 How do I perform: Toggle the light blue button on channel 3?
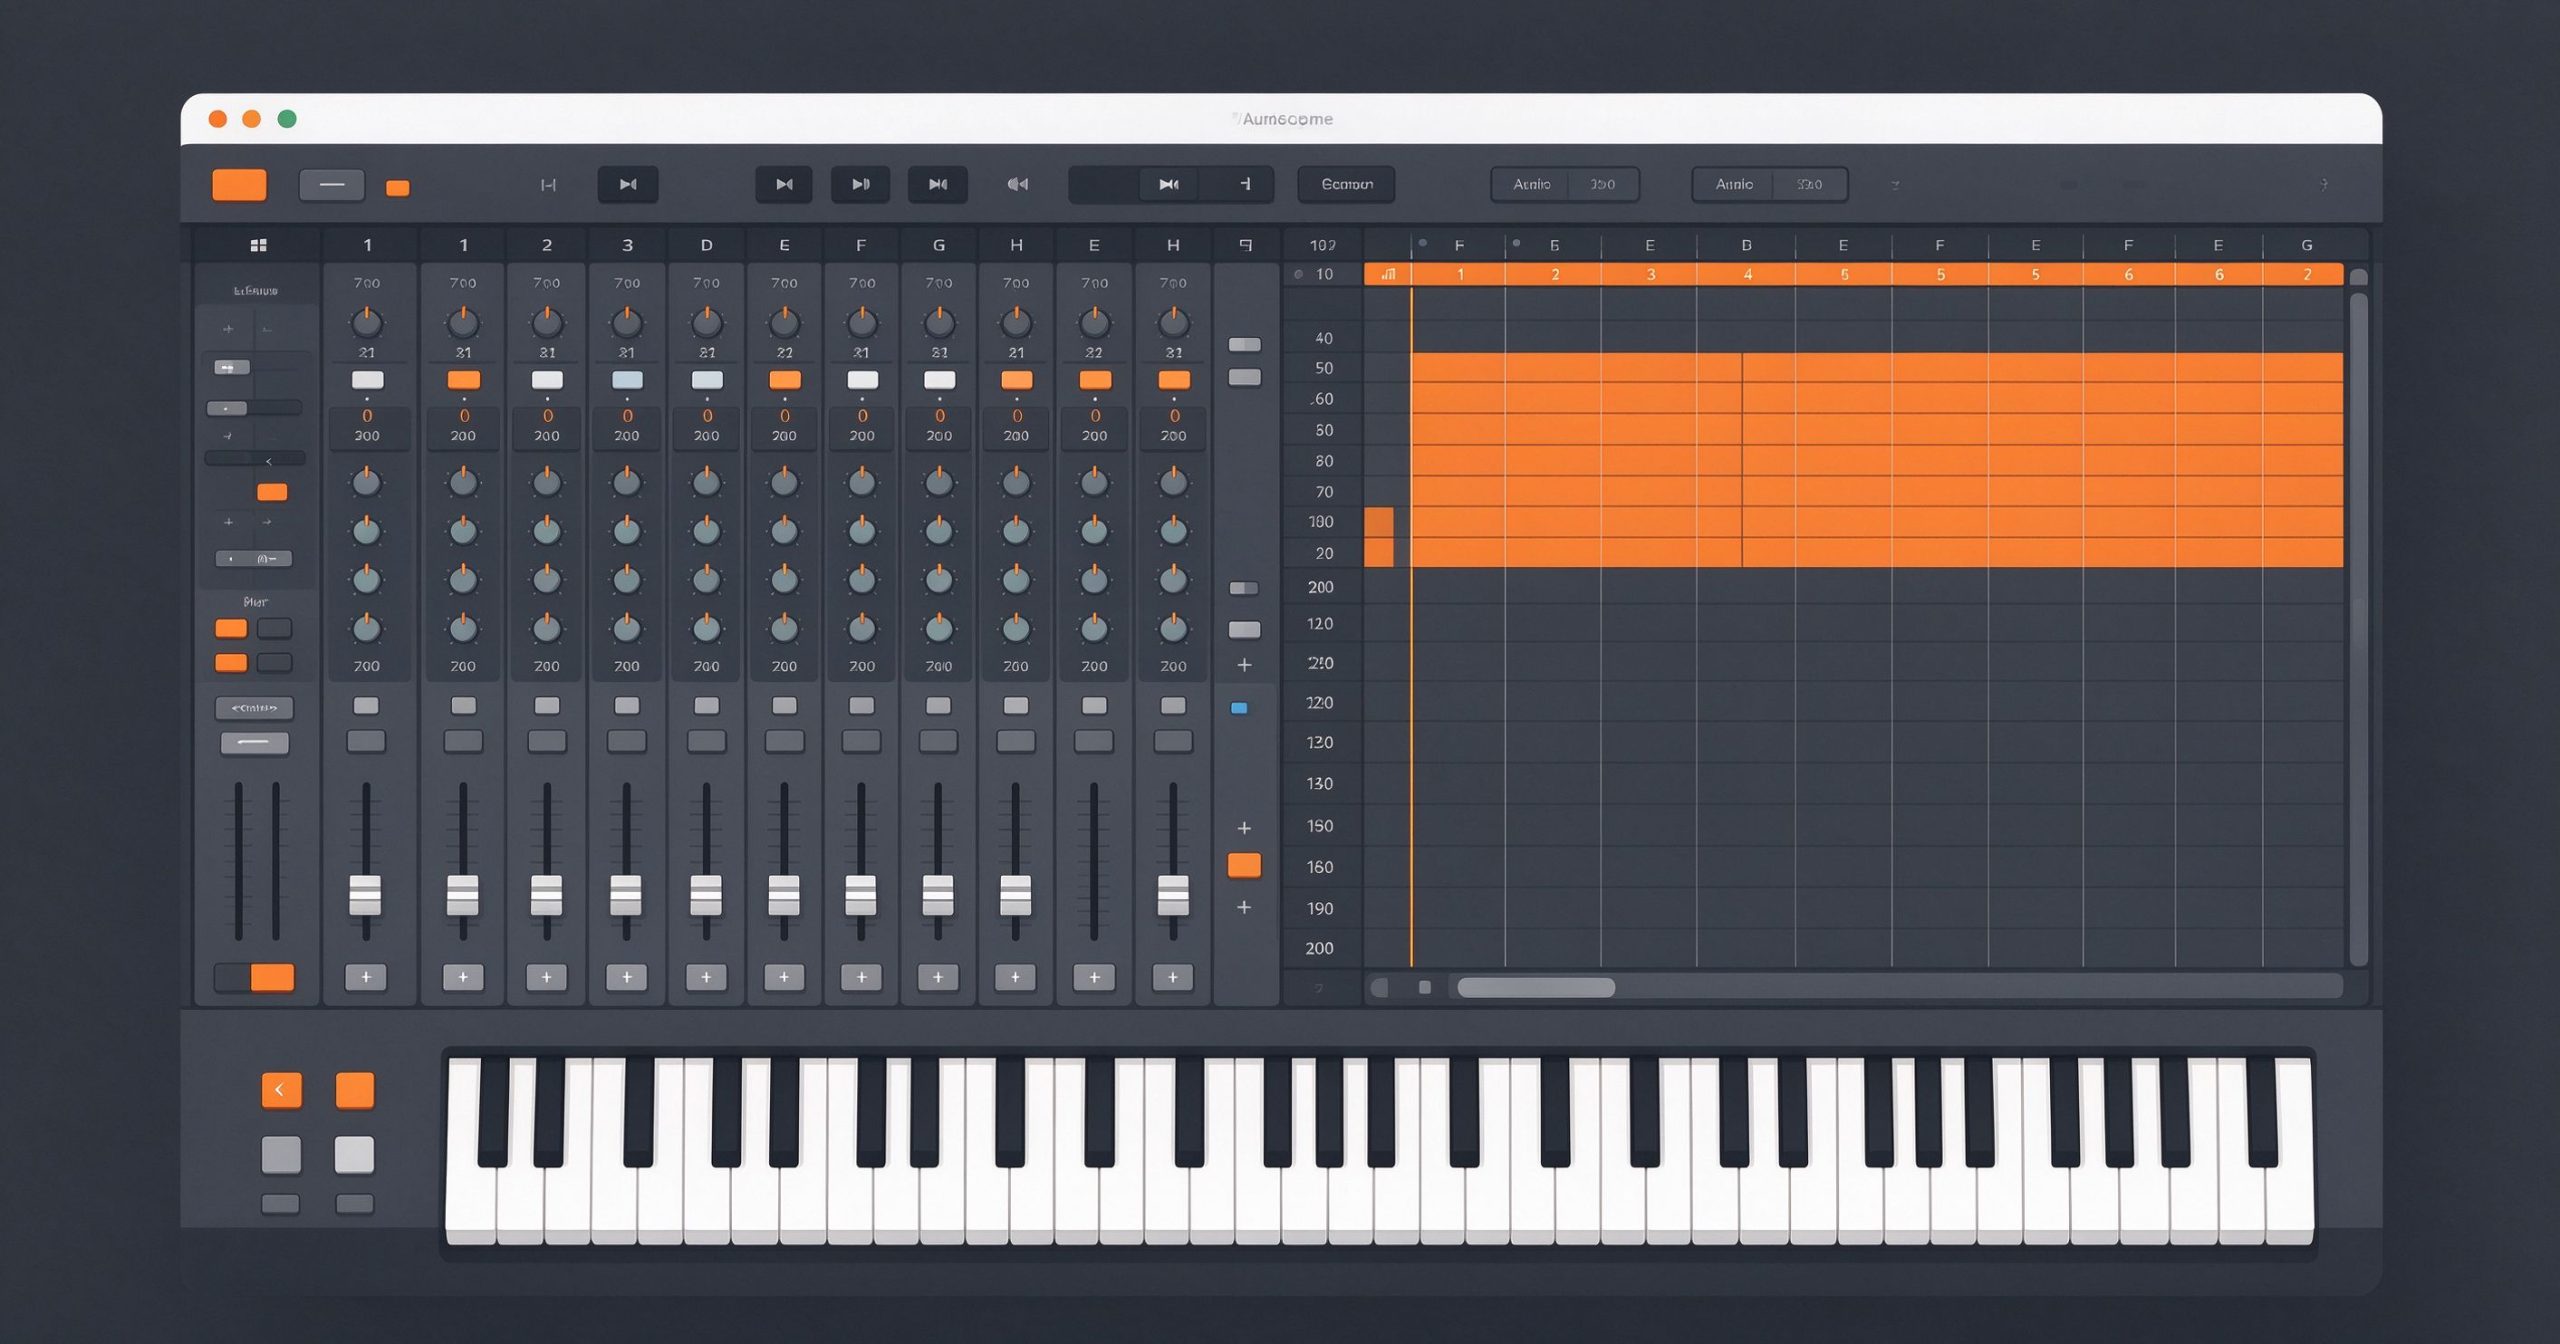(x=627, y=380)
